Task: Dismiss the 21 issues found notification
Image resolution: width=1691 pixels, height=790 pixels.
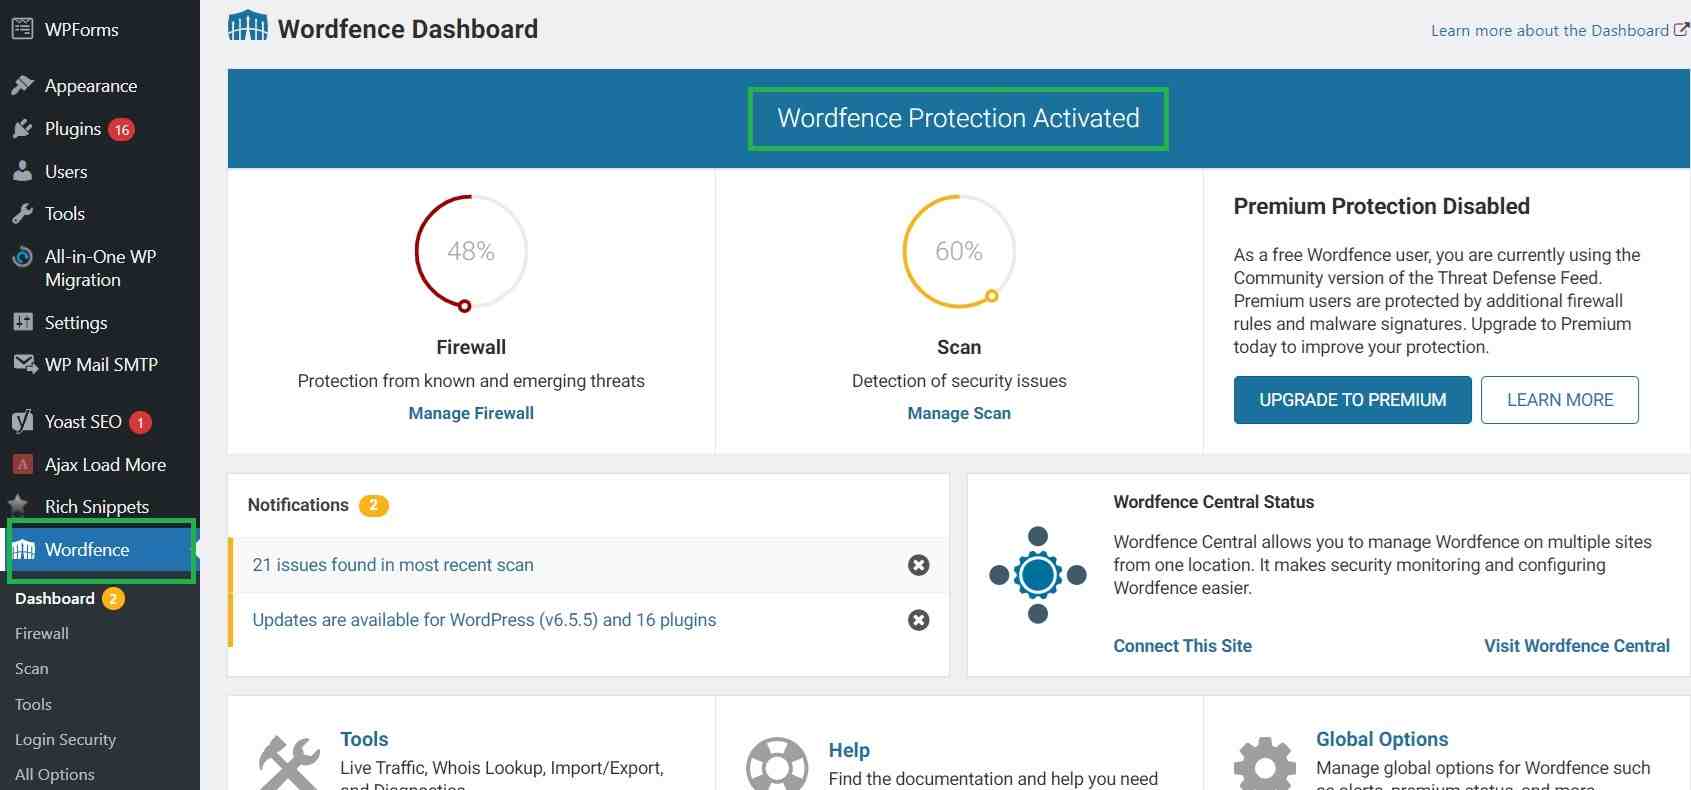Action: (918, 565)
